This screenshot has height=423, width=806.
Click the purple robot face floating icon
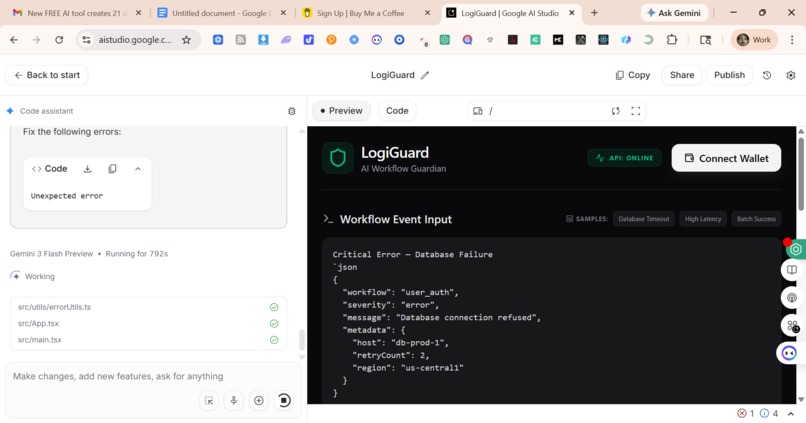pyautogui.click(x=789, y=353)
